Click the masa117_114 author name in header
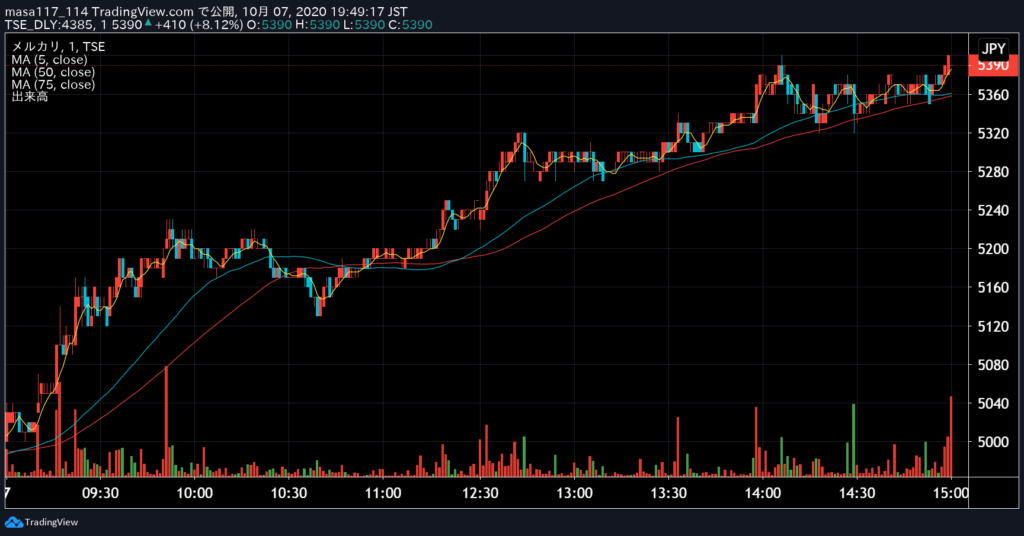 click(46, 12)
